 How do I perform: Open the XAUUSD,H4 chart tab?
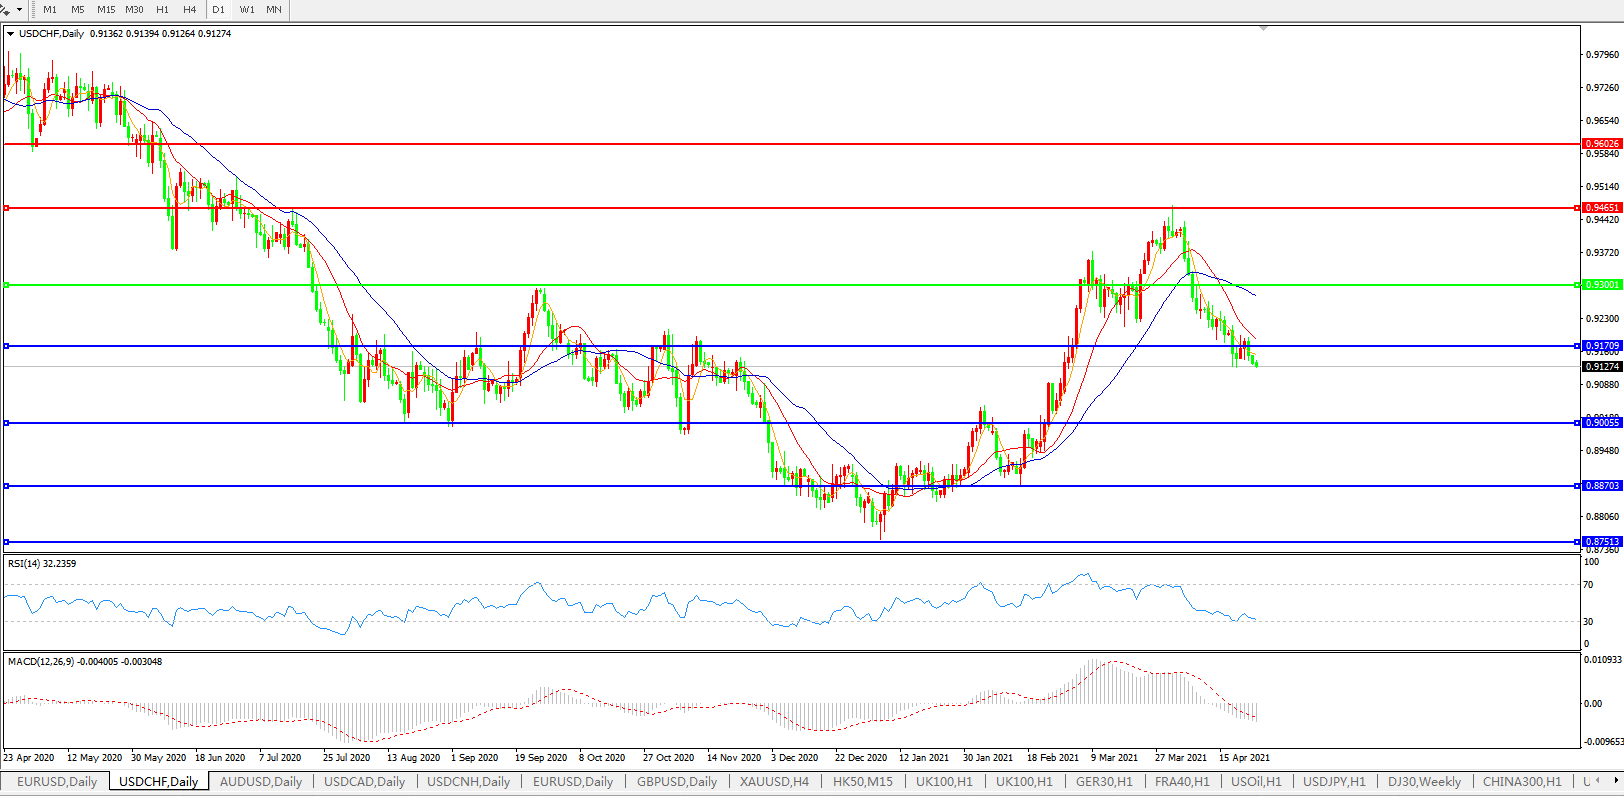[774, 782]
